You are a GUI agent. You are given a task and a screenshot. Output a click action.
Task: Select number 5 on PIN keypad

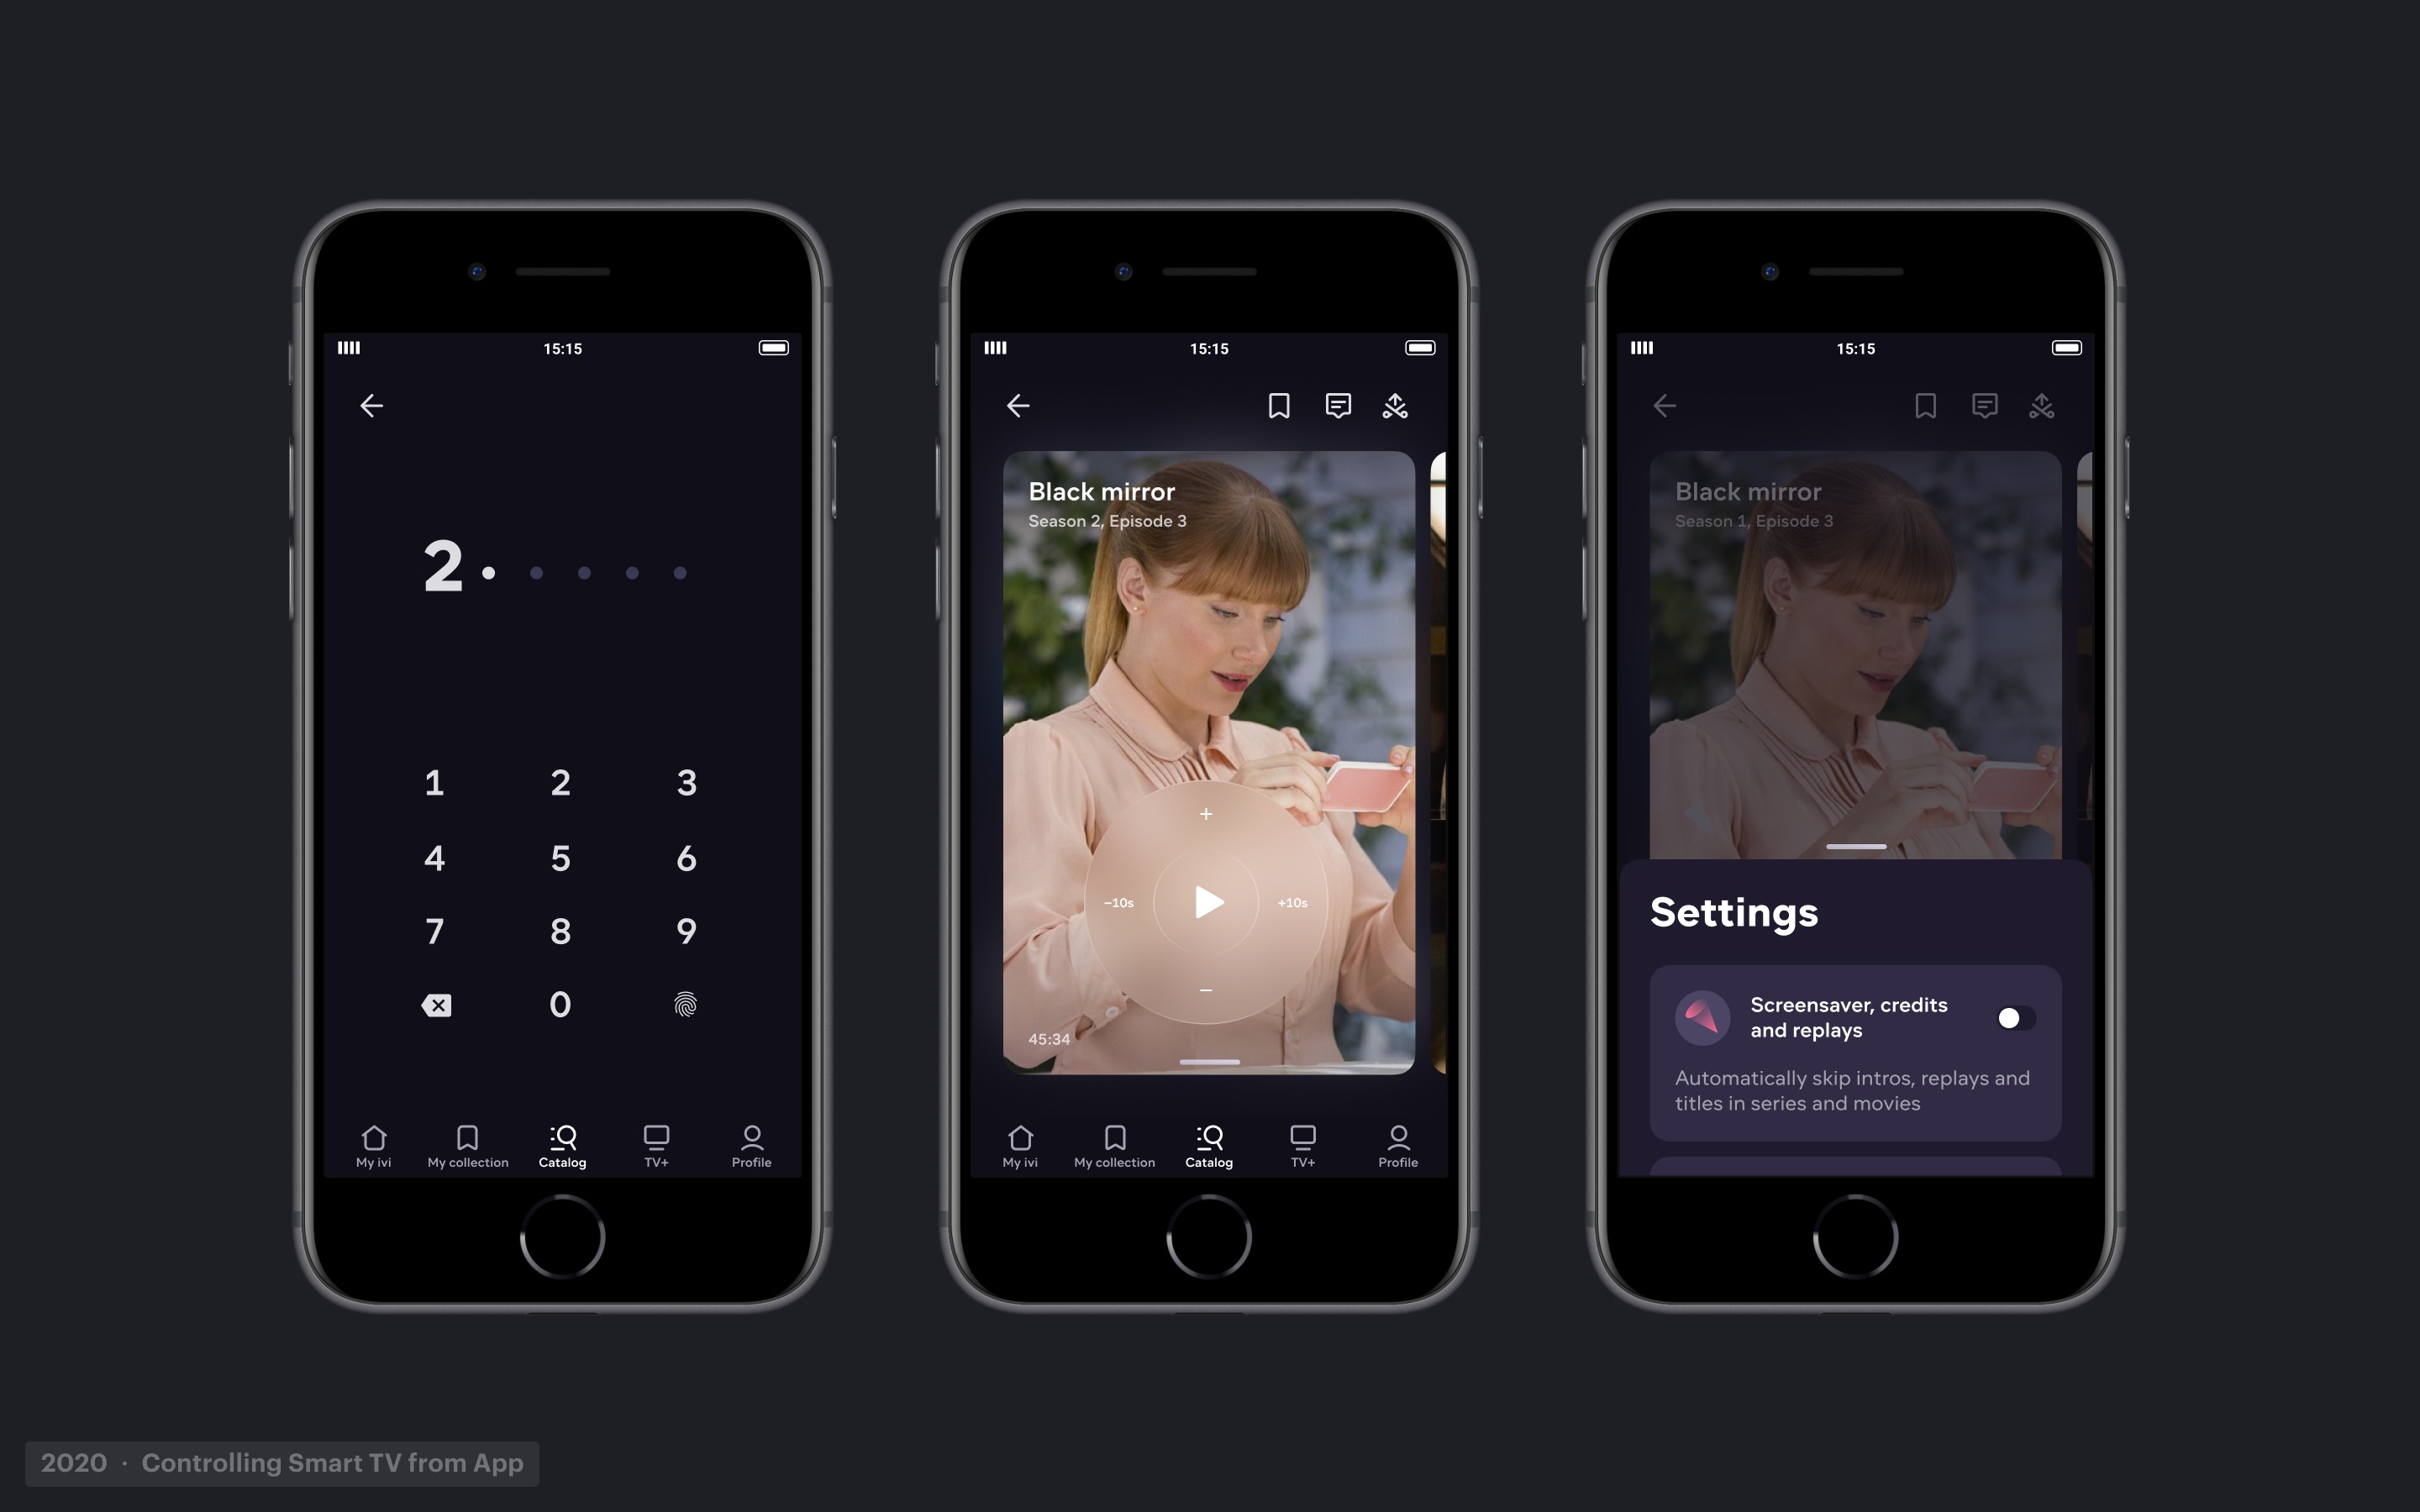560,855
